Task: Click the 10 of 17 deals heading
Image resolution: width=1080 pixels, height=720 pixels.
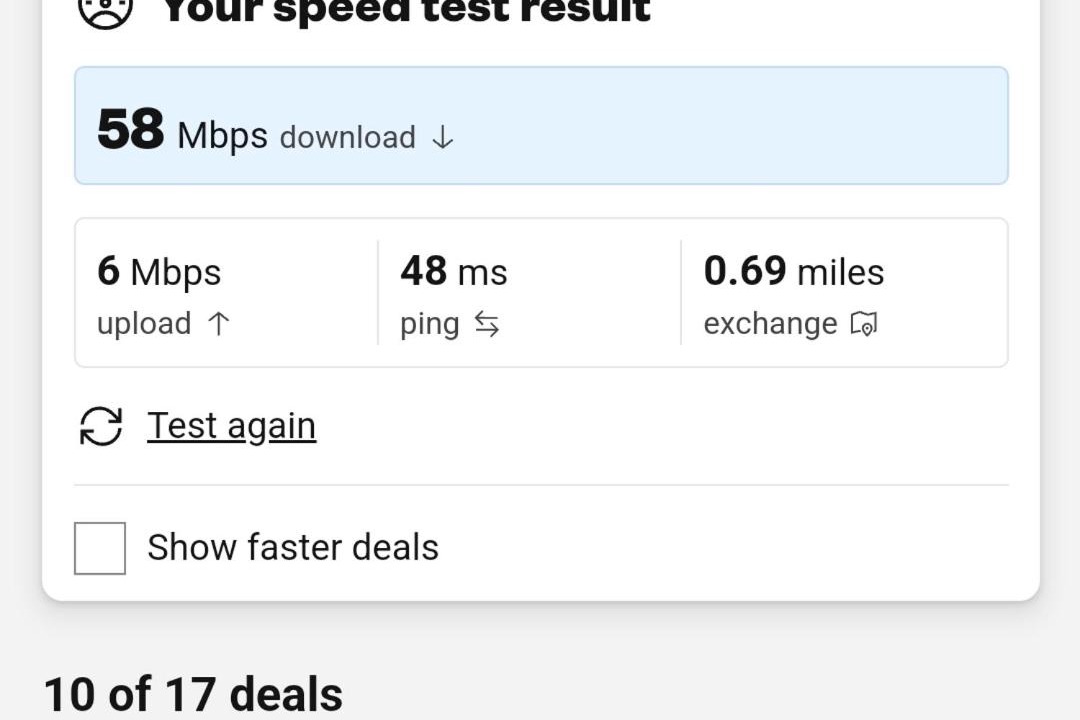Action: tap(193, 694)
